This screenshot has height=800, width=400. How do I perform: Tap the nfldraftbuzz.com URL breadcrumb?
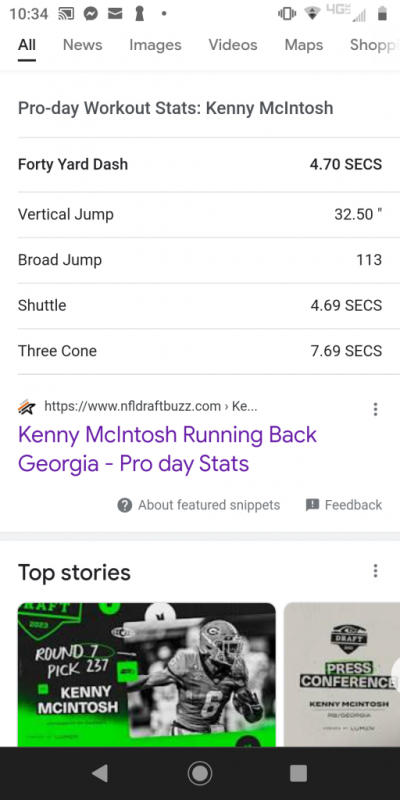151,407
